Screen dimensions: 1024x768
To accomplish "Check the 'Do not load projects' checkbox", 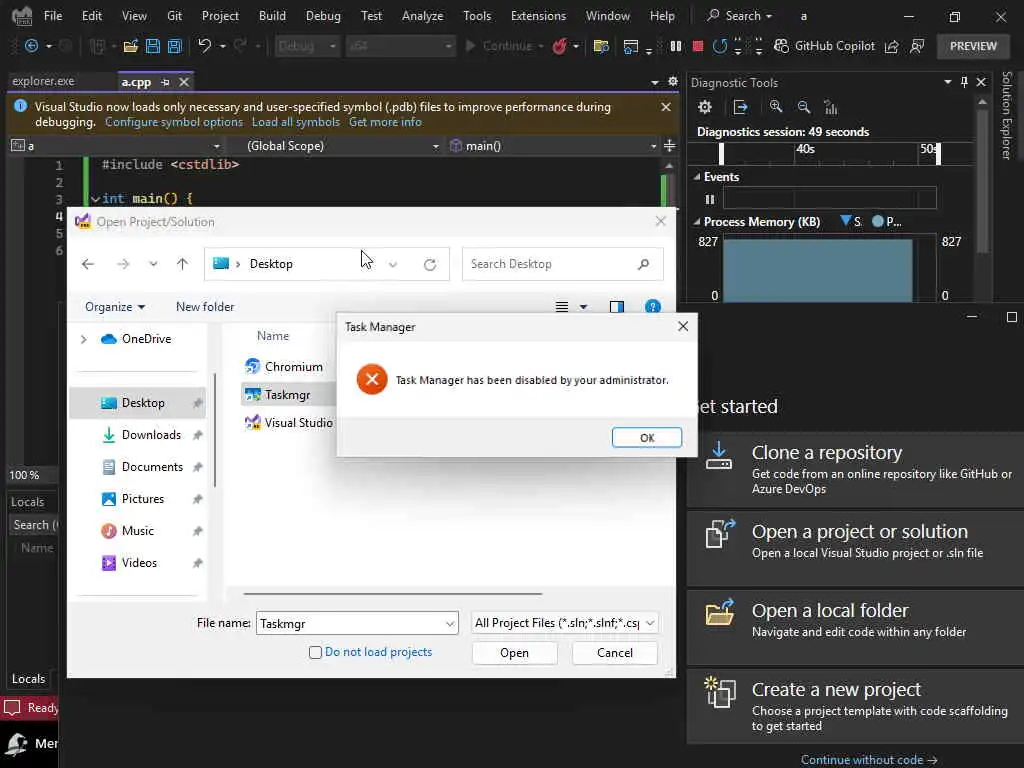I will click(x=315, y=652).
